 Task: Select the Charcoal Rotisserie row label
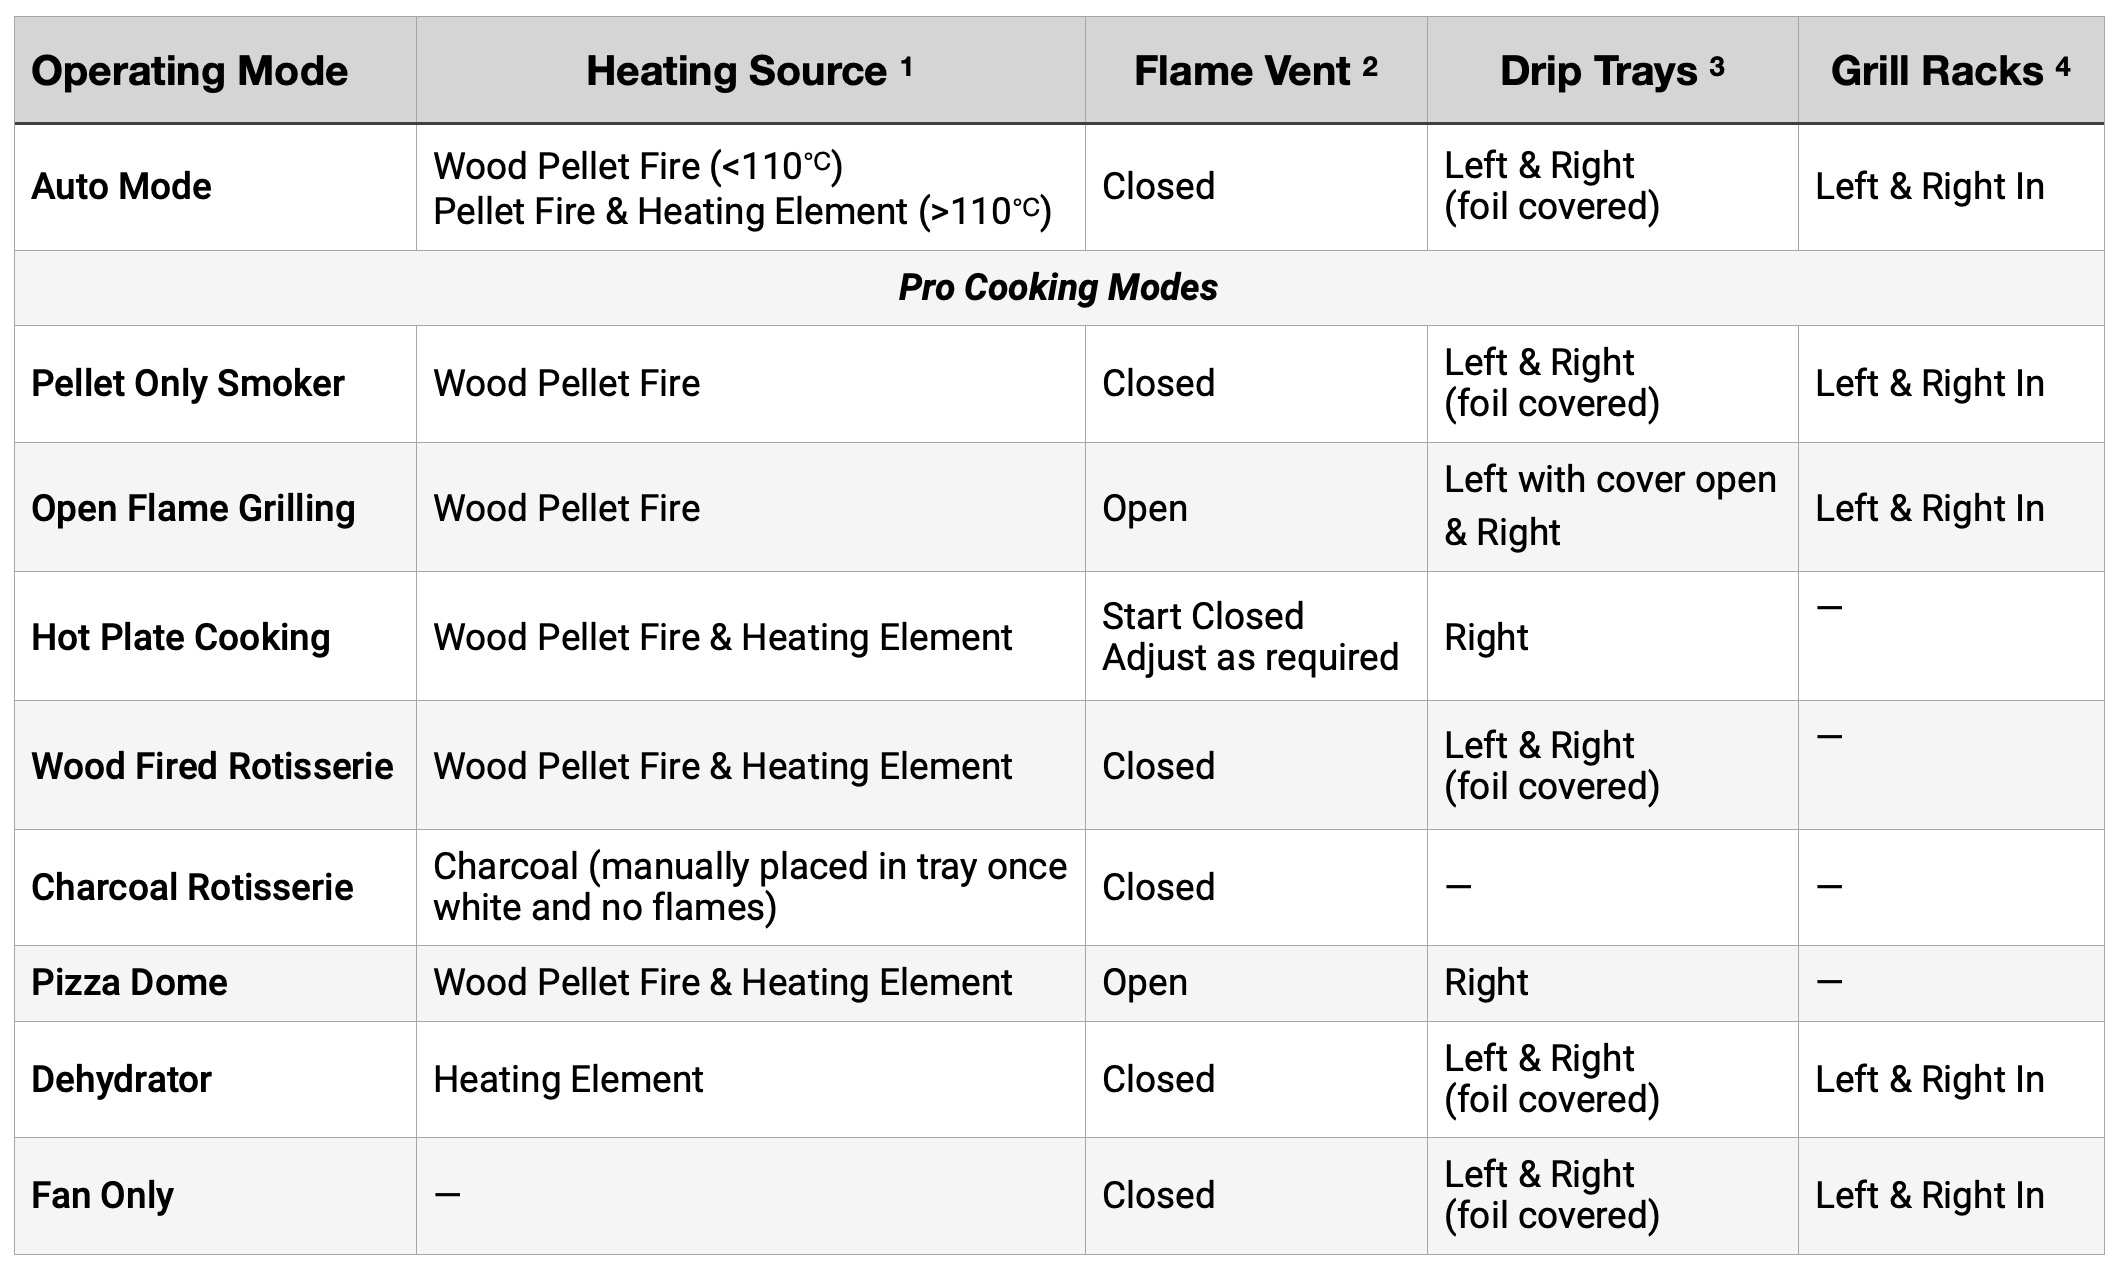192,888
